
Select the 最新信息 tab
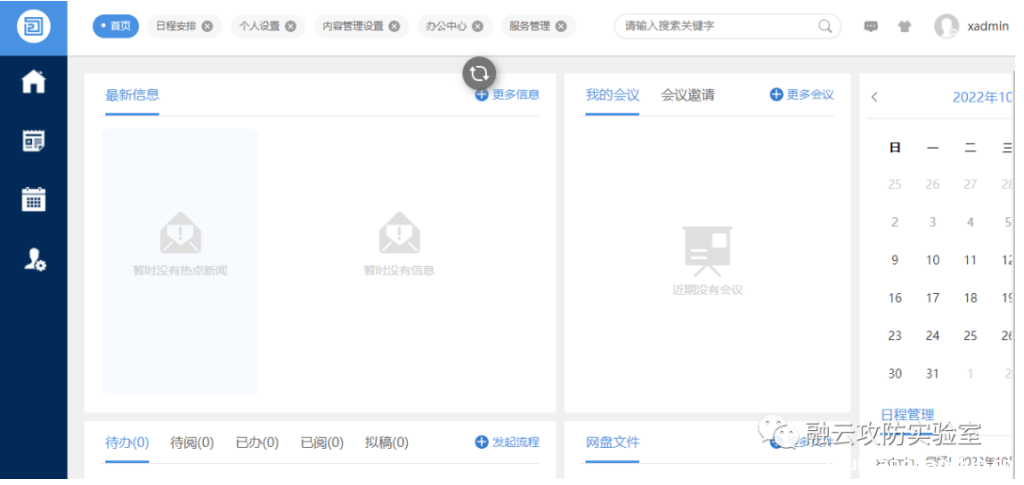(x=132, y=95)
